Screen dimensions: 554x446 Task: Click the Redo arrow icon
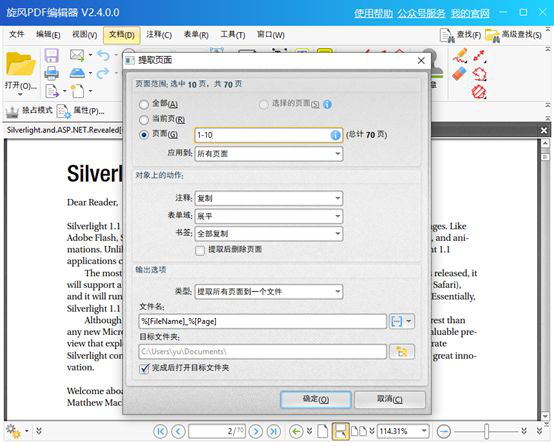(x=103, y=73)
